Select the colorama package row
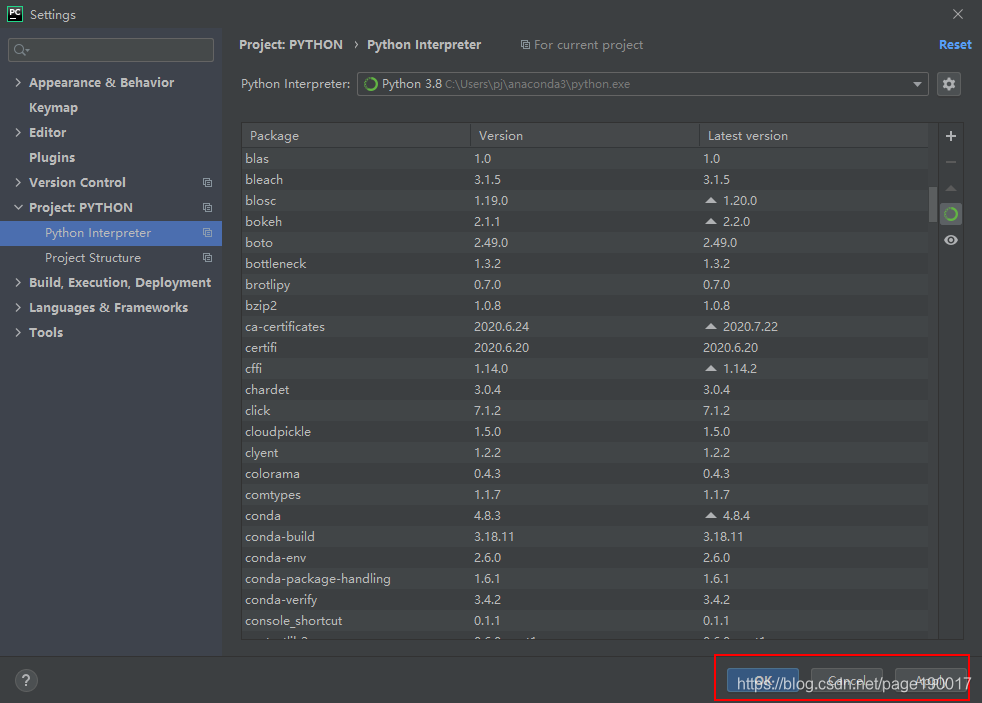982x703 pixels. coord(585,474)
